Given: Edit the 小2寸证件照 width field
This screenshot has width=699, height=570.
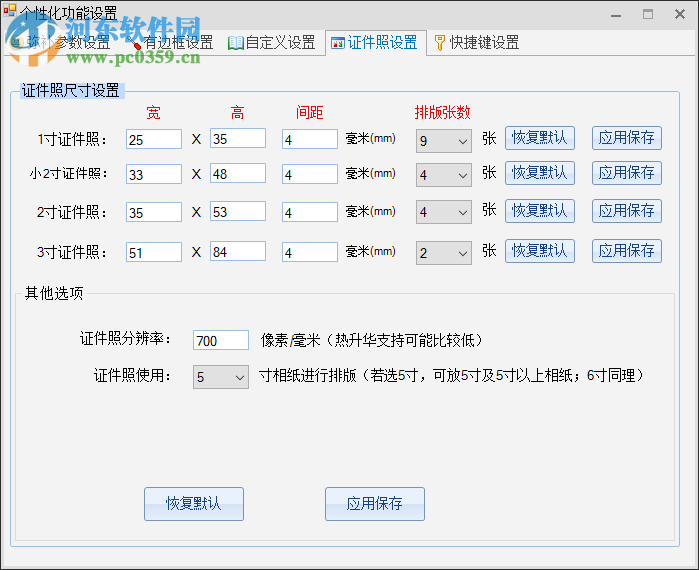Looking at the screenshot, I should click(x=154, y=174).
